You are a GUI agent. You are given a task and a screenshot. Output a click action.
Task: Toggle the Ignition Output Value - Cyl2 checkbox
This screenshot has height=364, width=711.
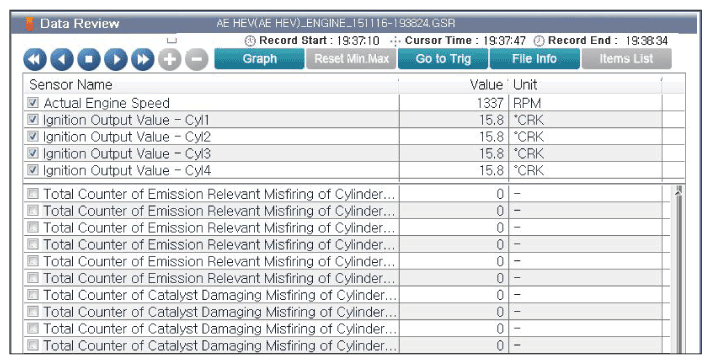point(33,136)
